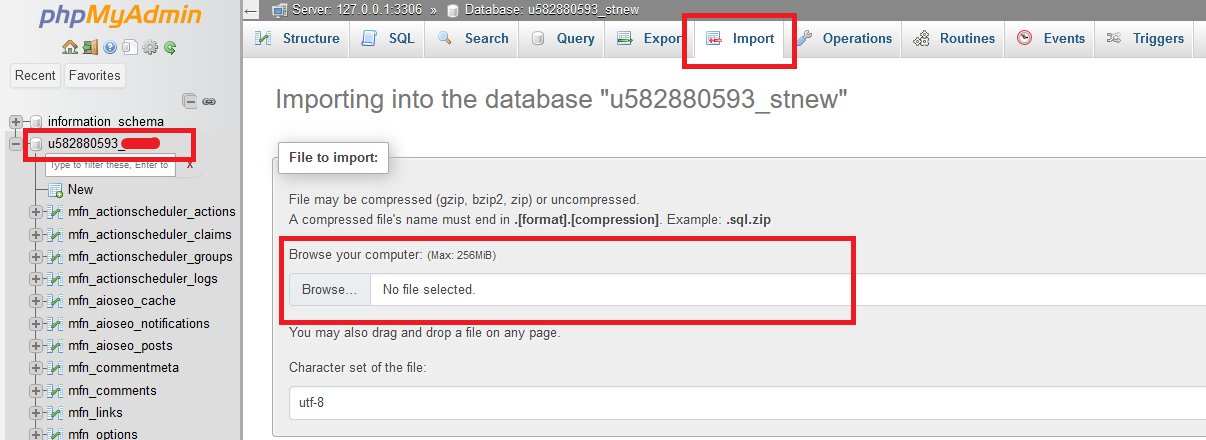
Task: Click the collapse-all icon in navigation tree
Action: coord(189,101)
